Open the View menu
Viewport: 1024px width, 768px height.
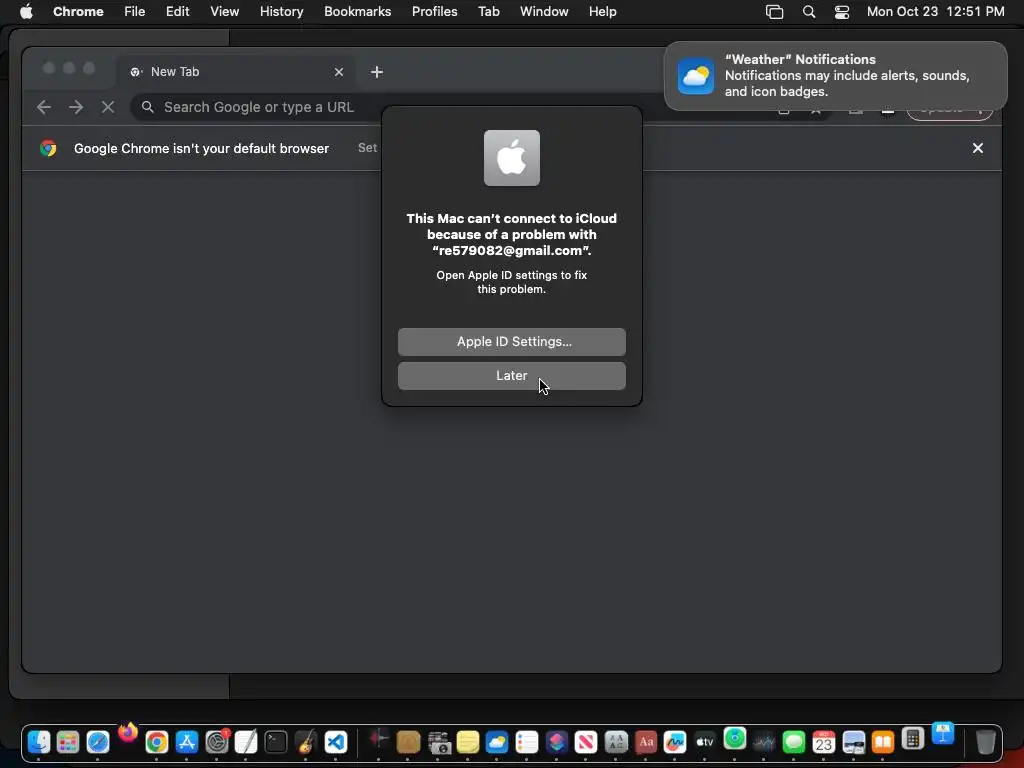(x=224, y=12)
